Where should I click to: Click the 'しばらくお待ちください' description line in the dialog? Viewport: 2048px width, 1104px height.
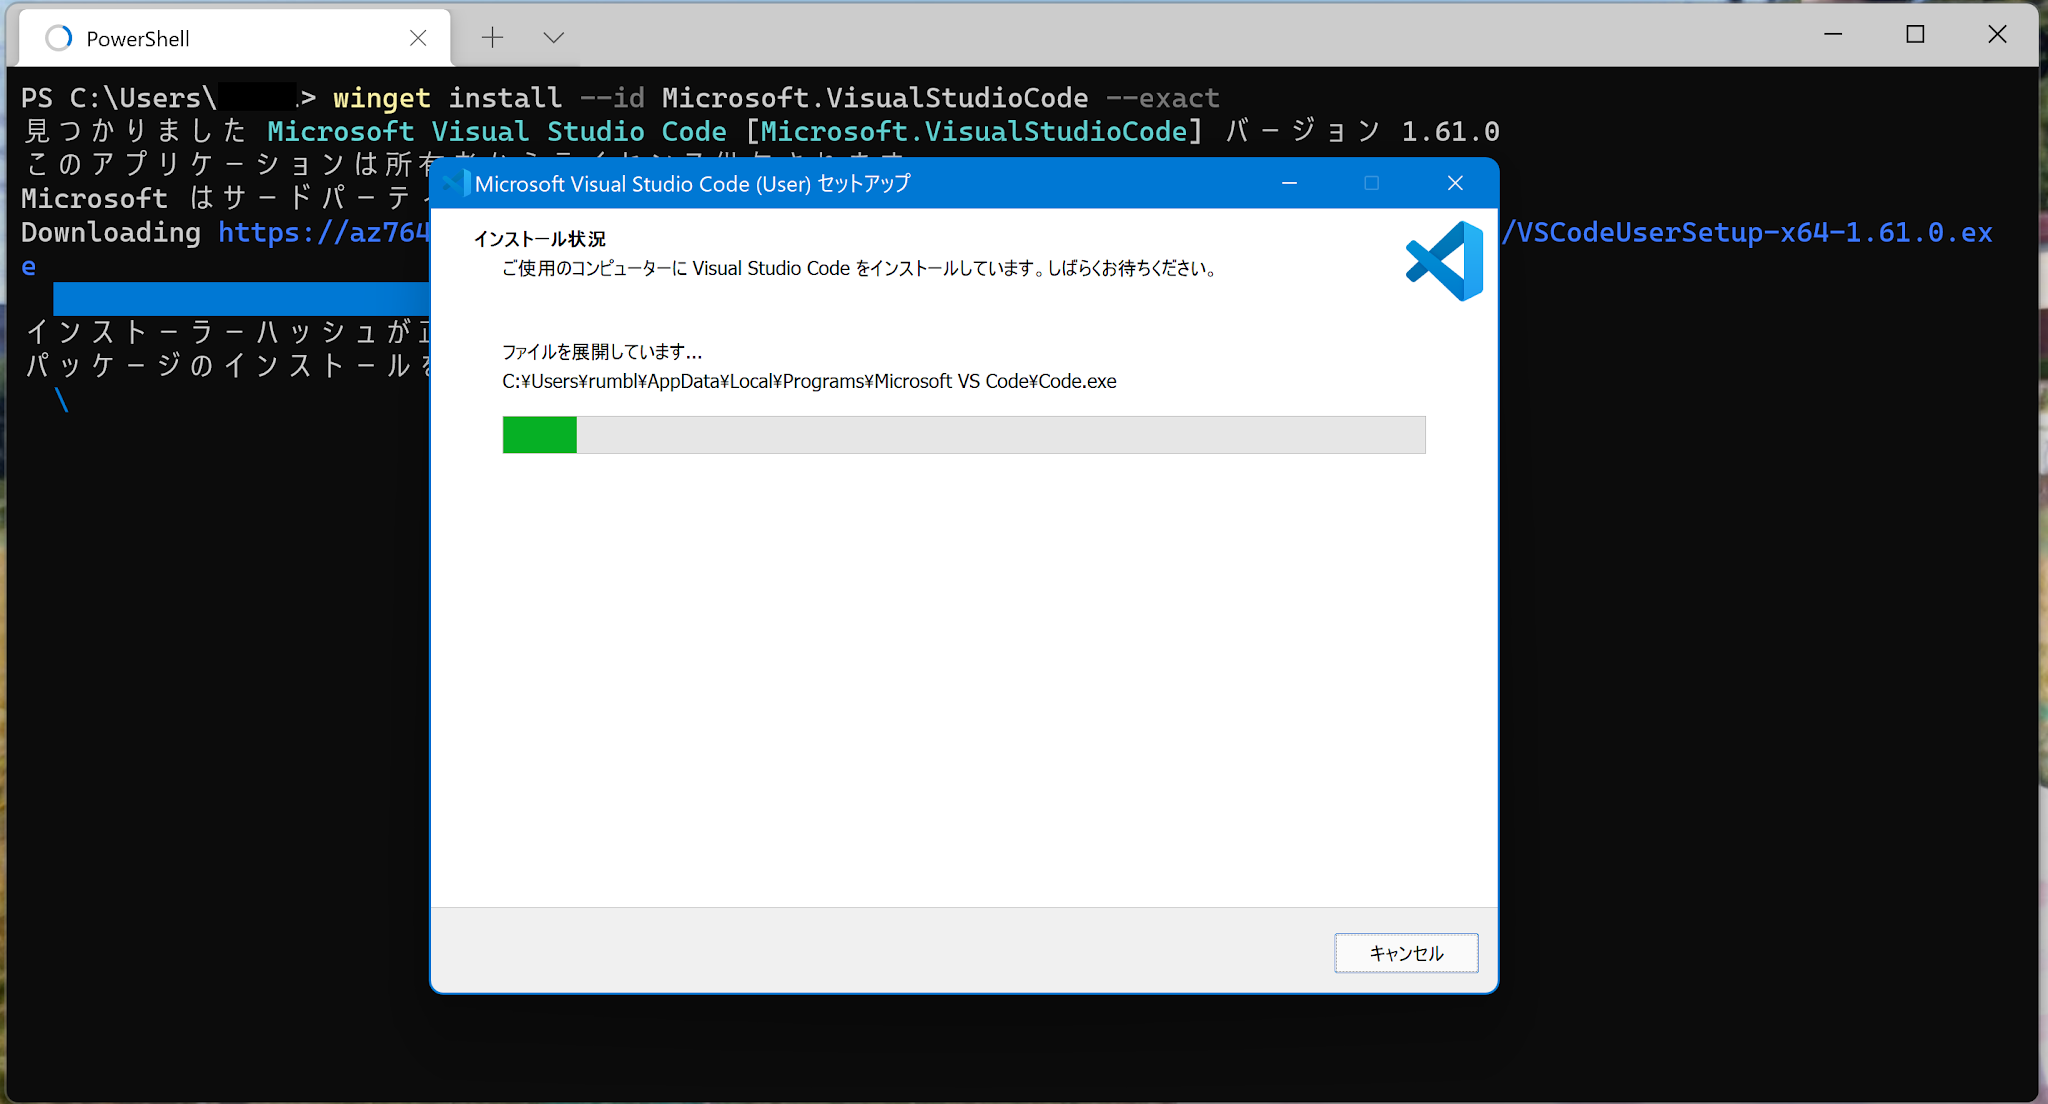tap(860, 268)
